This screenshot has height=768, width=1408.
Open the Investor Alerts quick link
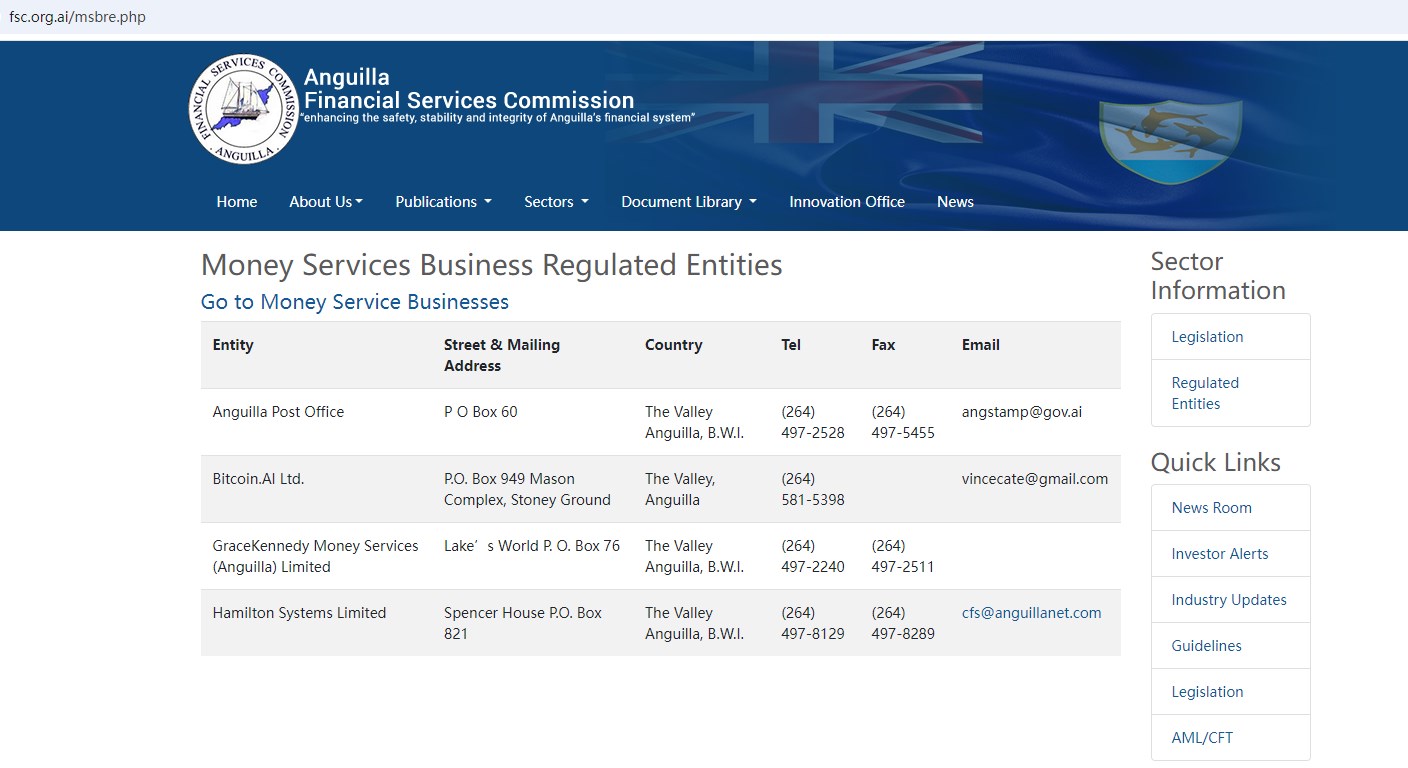click(1219, 554)
